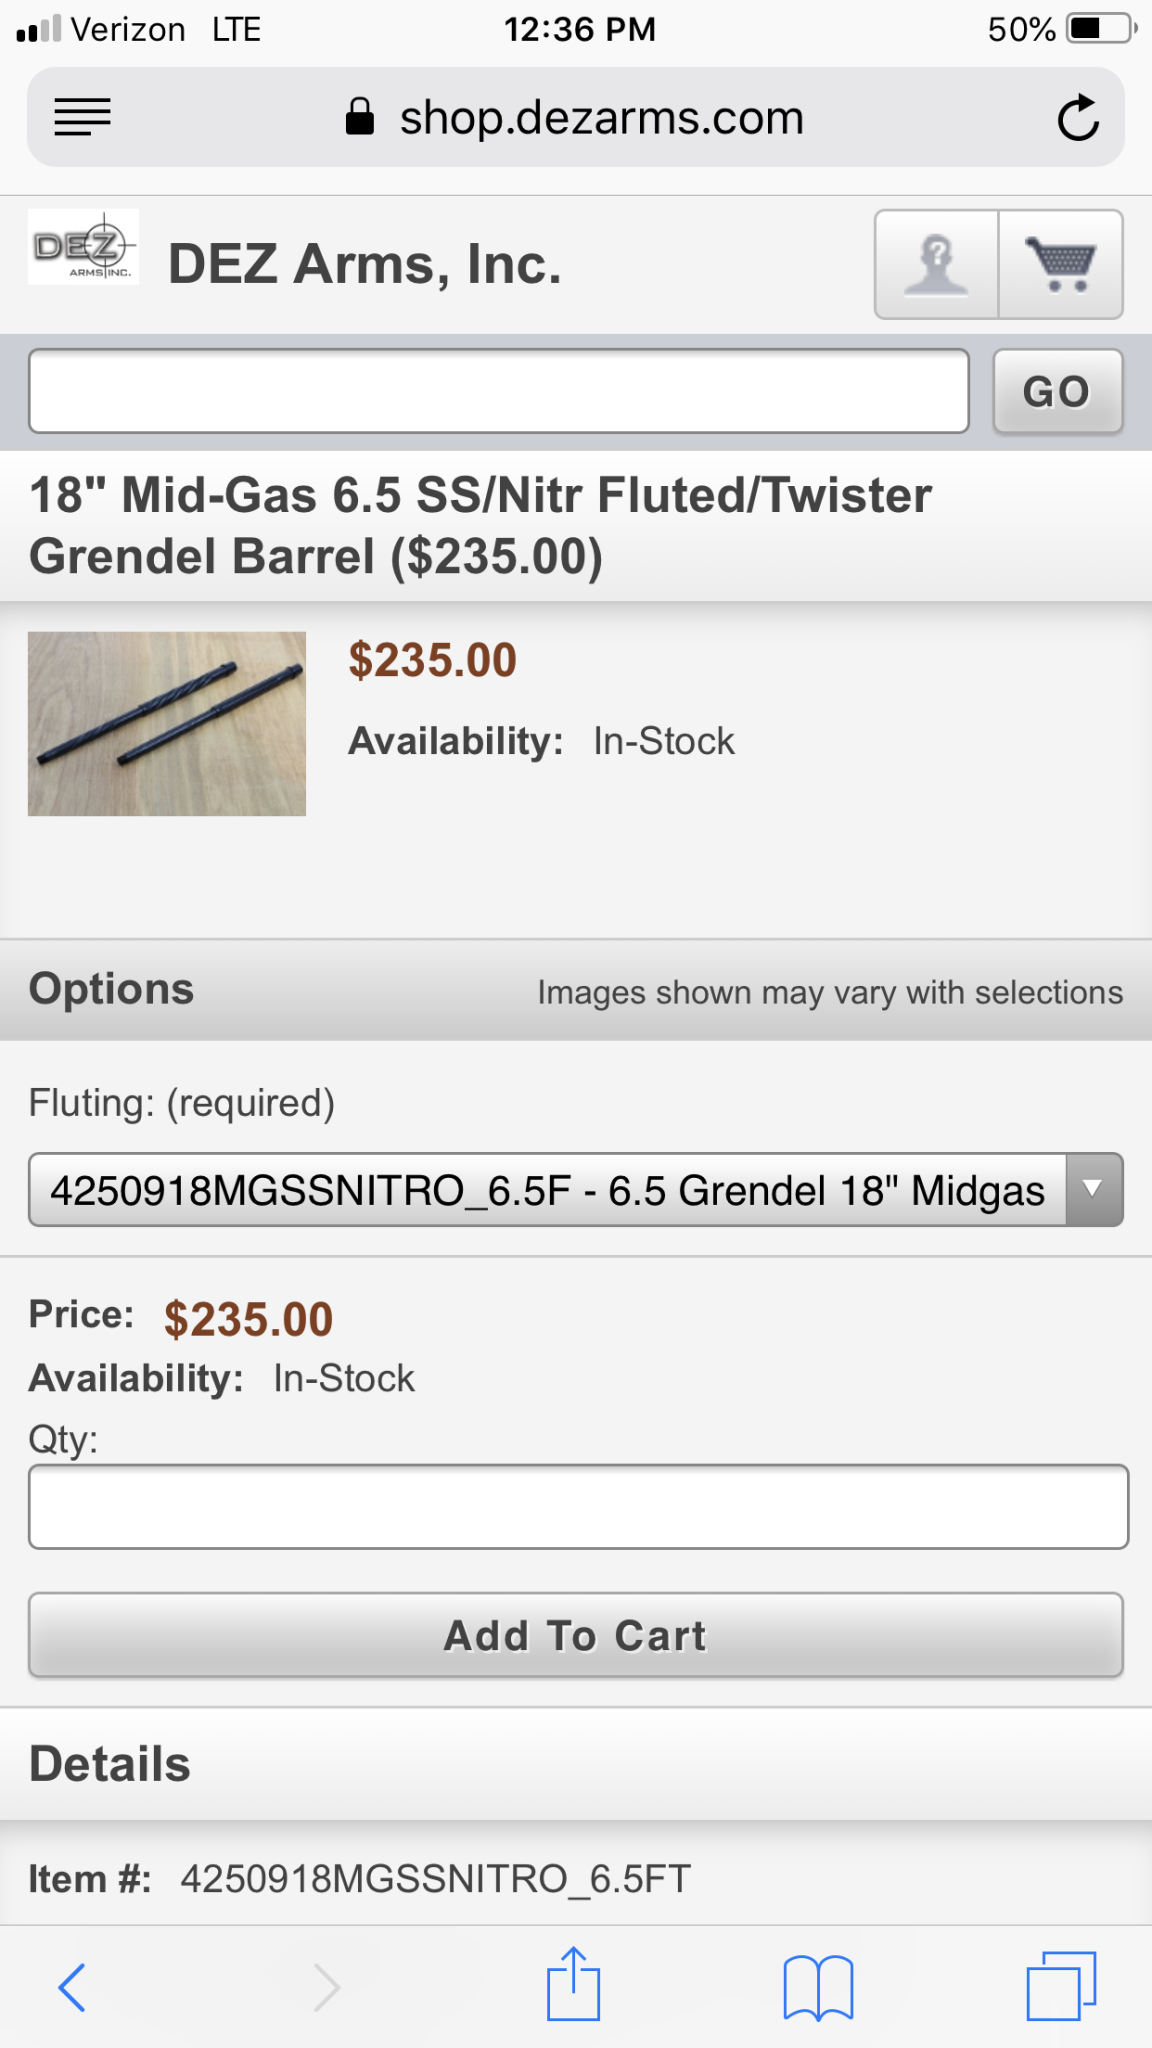The height and width of the screenshot is (2048, 1152).
Task: Go back with Safari's back arrow
Action: 72,1987
